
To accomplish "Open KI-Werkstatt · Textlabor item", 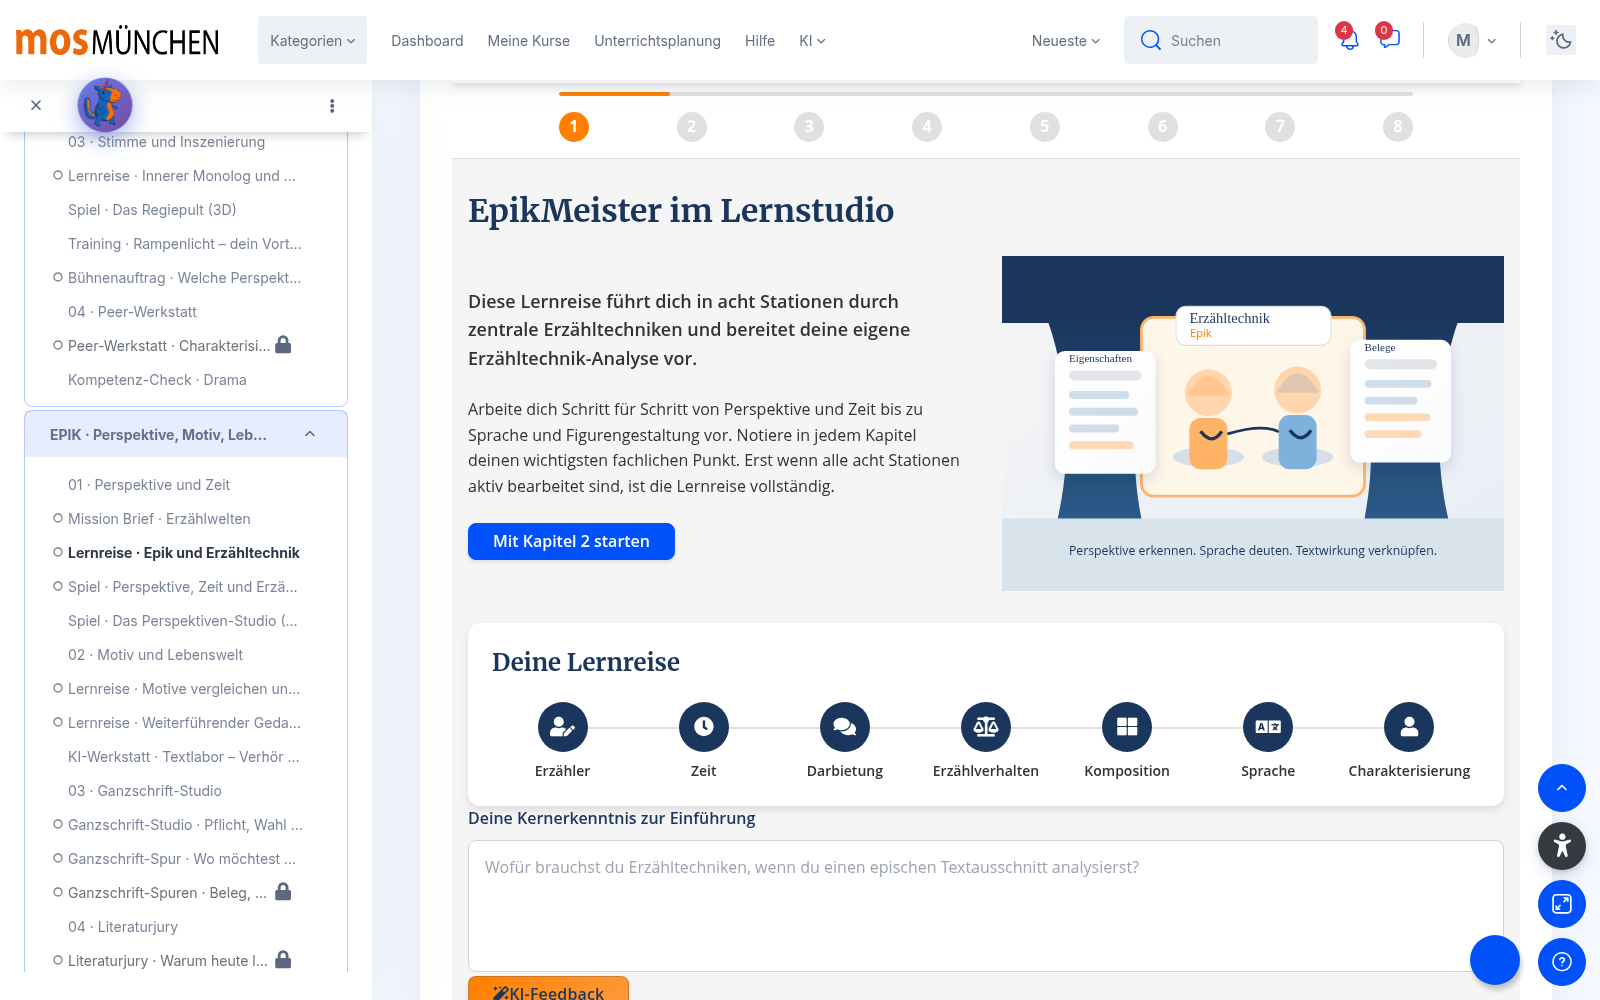I will pyautogui.click(x=183, y=756).
